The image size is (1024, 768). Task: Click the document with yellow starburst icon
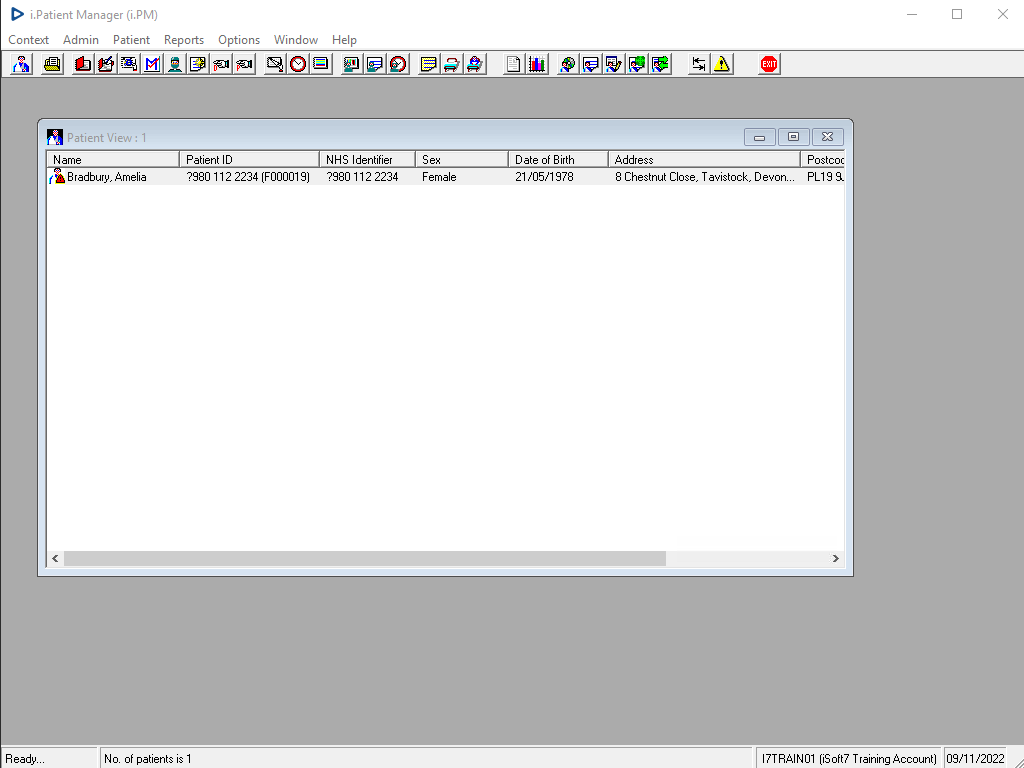(x=198, y=64)
